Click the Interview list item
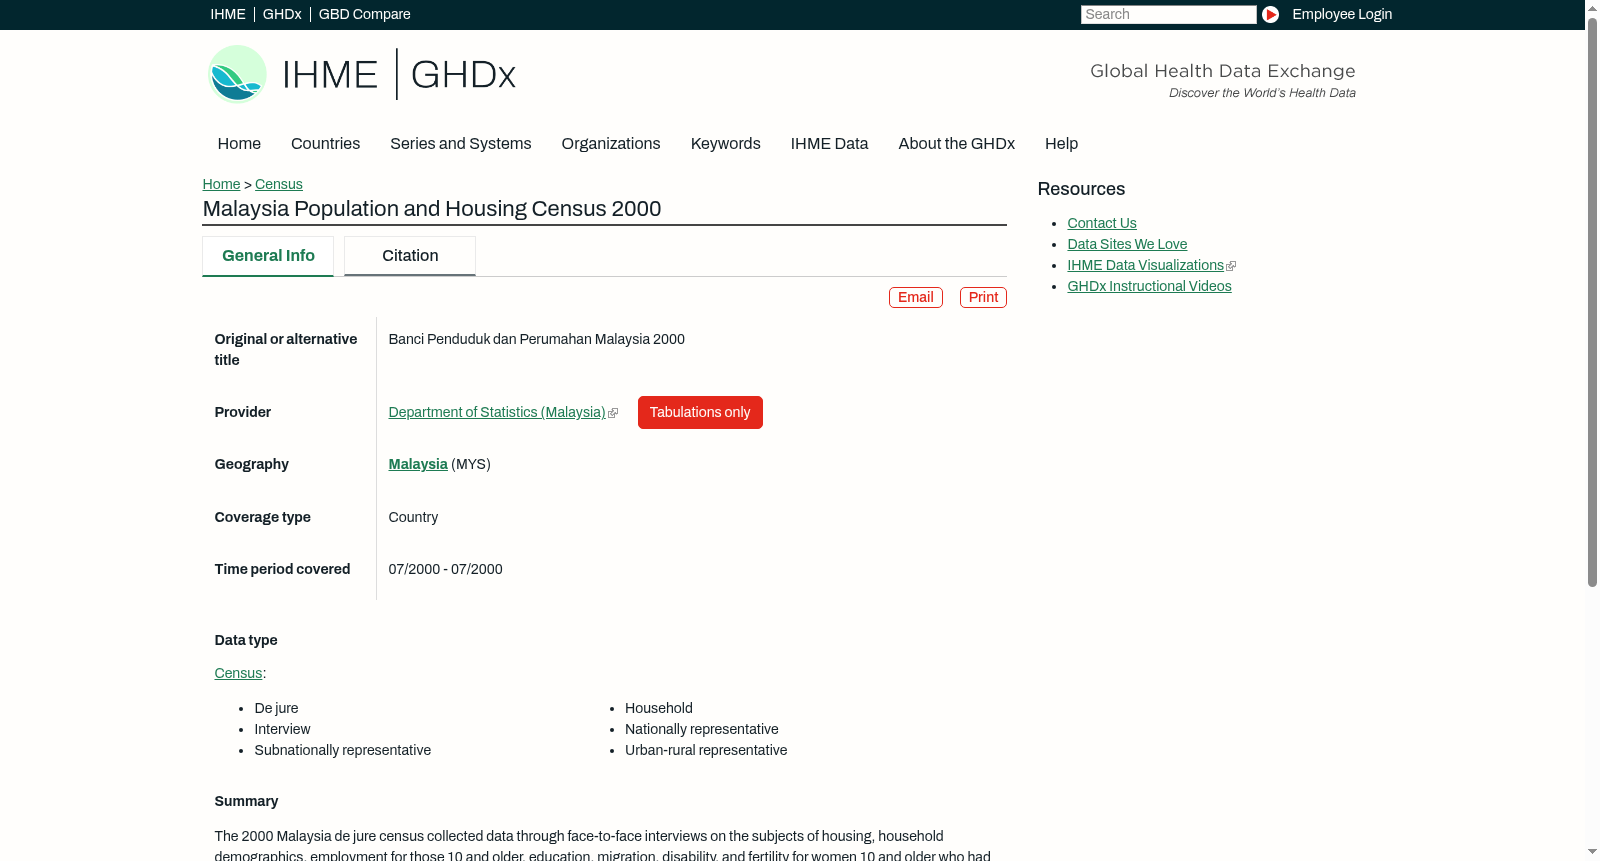1600x861 pixels. [282, 729]
